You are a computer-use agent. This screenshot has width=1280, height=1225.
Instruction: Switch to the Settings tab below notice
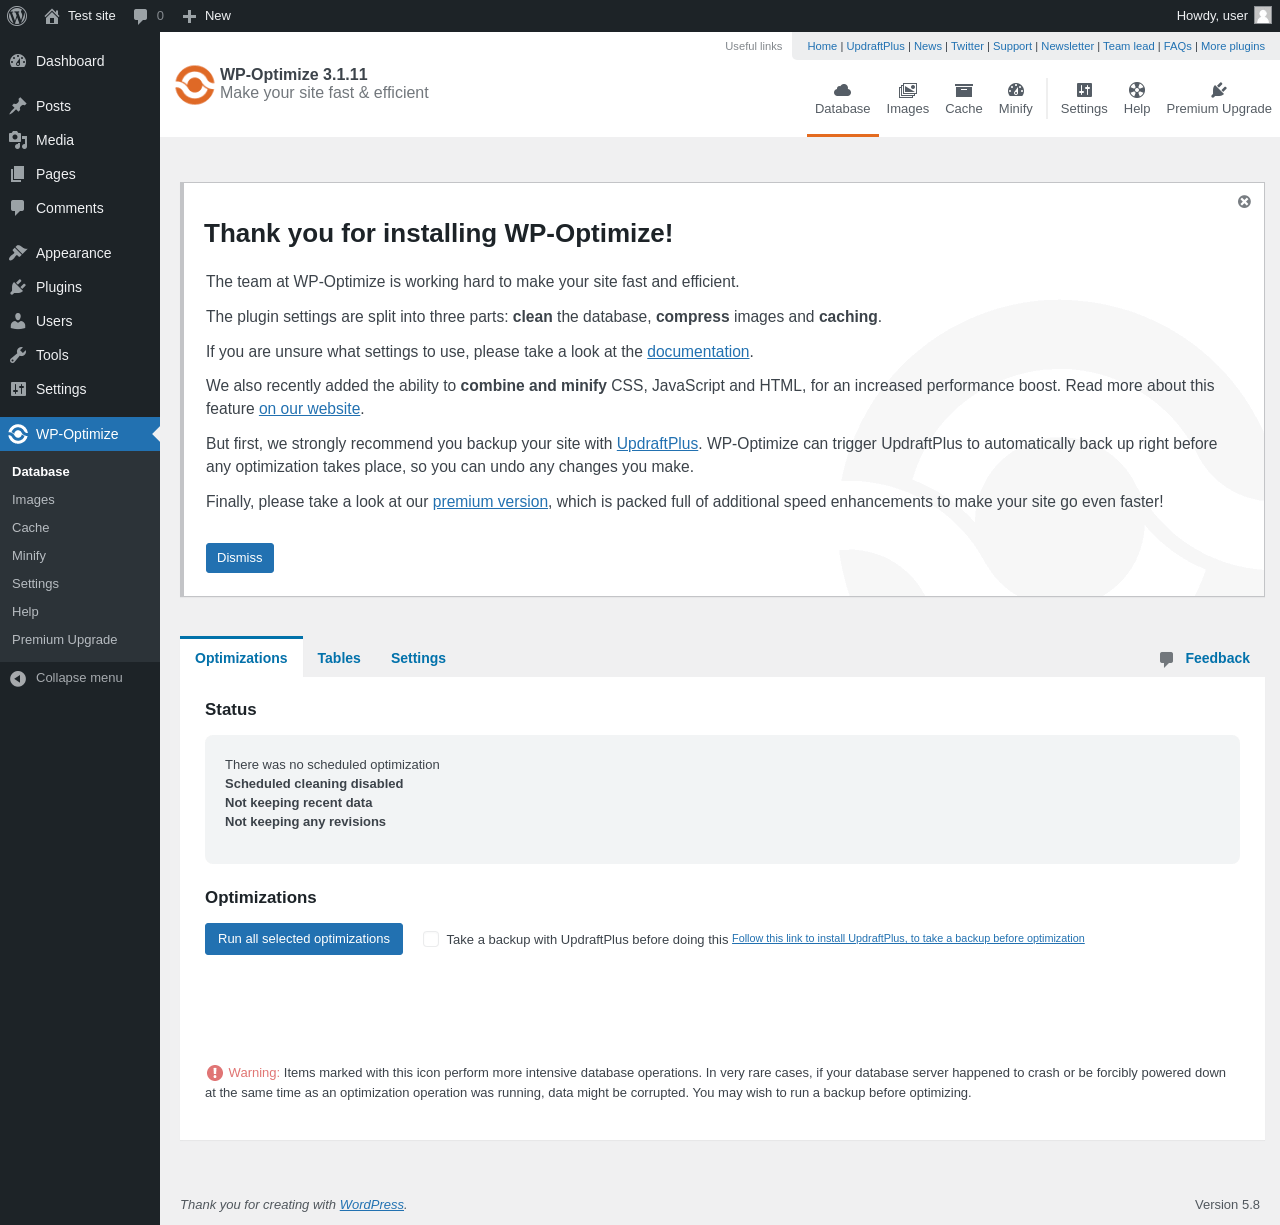pos(418,658)
